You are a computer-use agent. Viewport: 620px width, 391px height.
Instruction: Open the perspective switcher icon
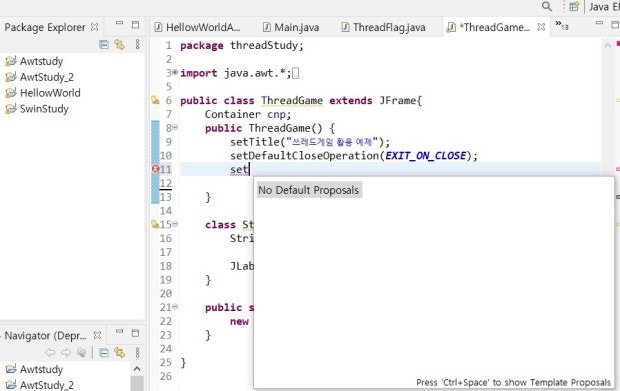(574, 6)
